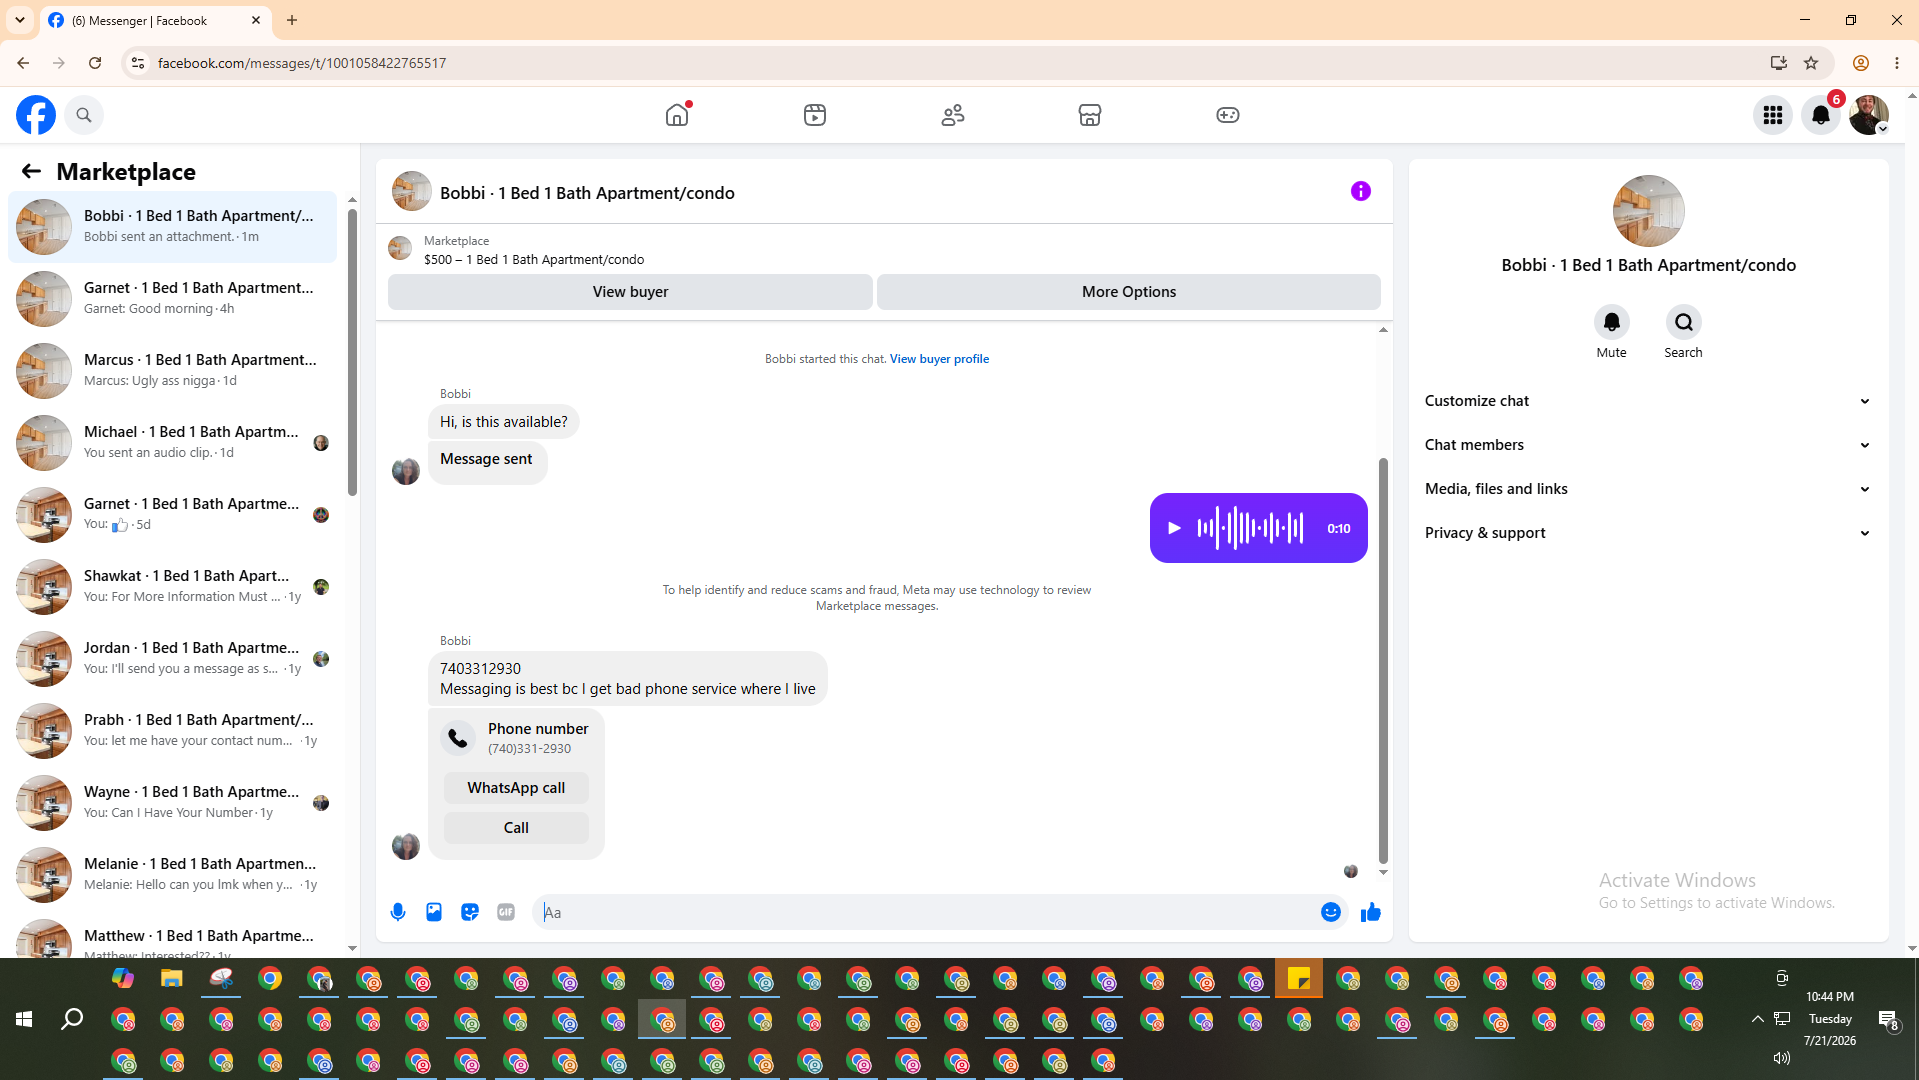Open conversation information purple icon
The height and width of the screenshot is (1080, 1919).
(1361, 191)
